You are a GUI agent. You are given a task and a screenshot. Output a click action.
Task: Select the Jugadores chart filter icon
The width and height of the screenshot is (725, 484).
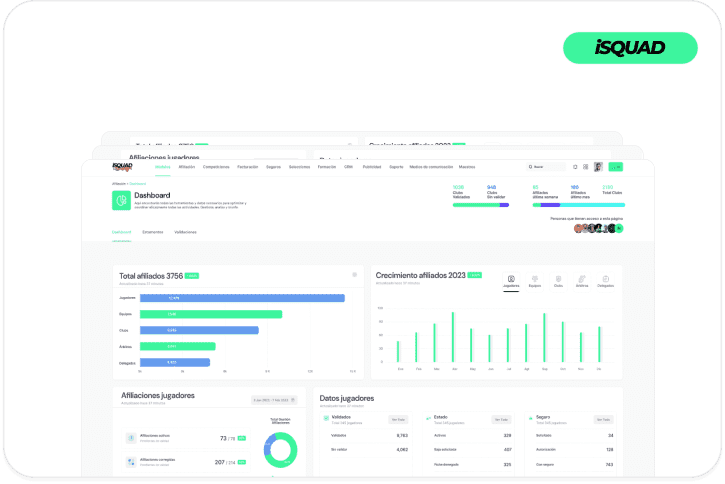pyautogui.click(x=511, y=281)
